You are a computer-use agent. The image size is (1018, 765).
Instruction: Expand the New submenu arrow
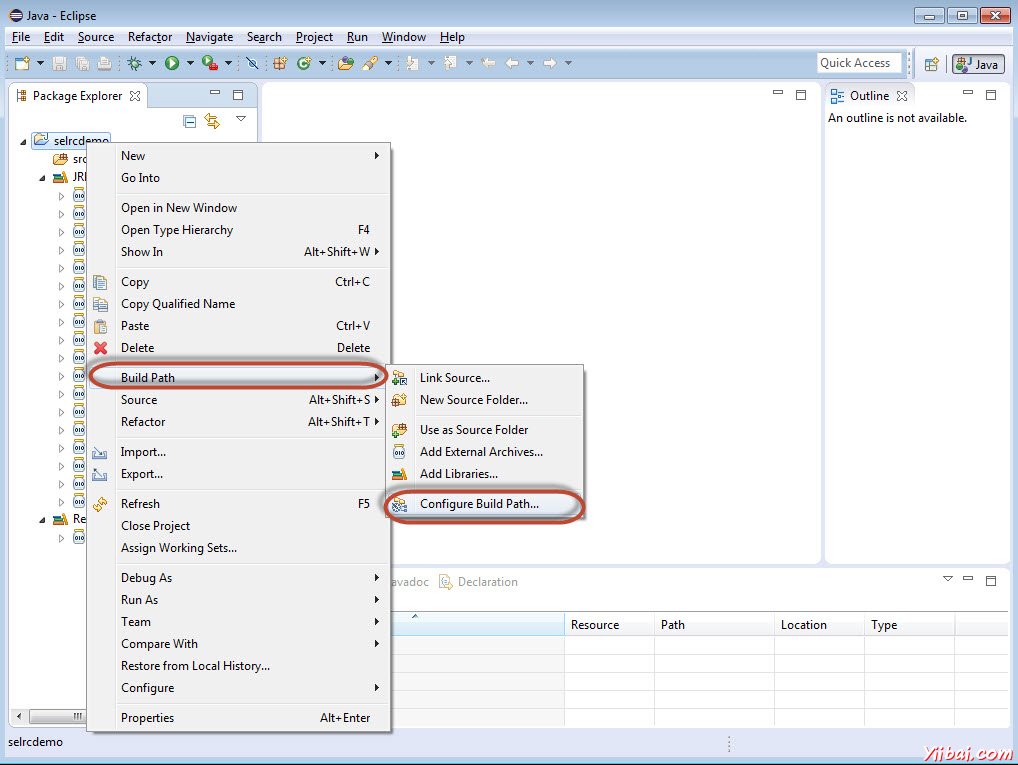[375, 156]
